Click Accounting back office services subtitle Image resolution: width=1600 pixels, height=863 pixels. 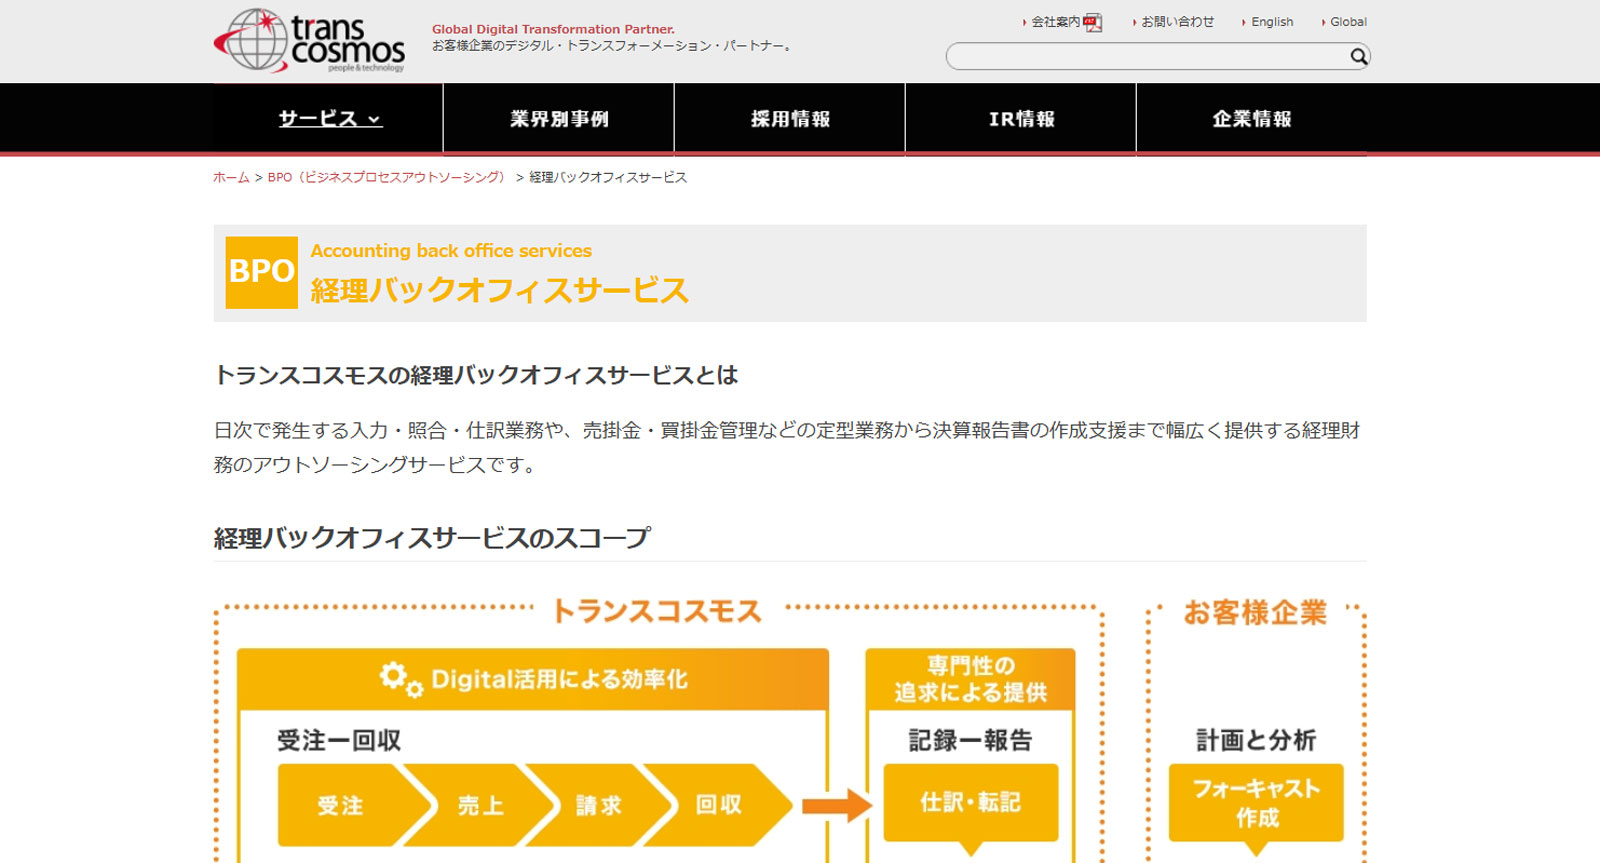(x=451, y=251)
